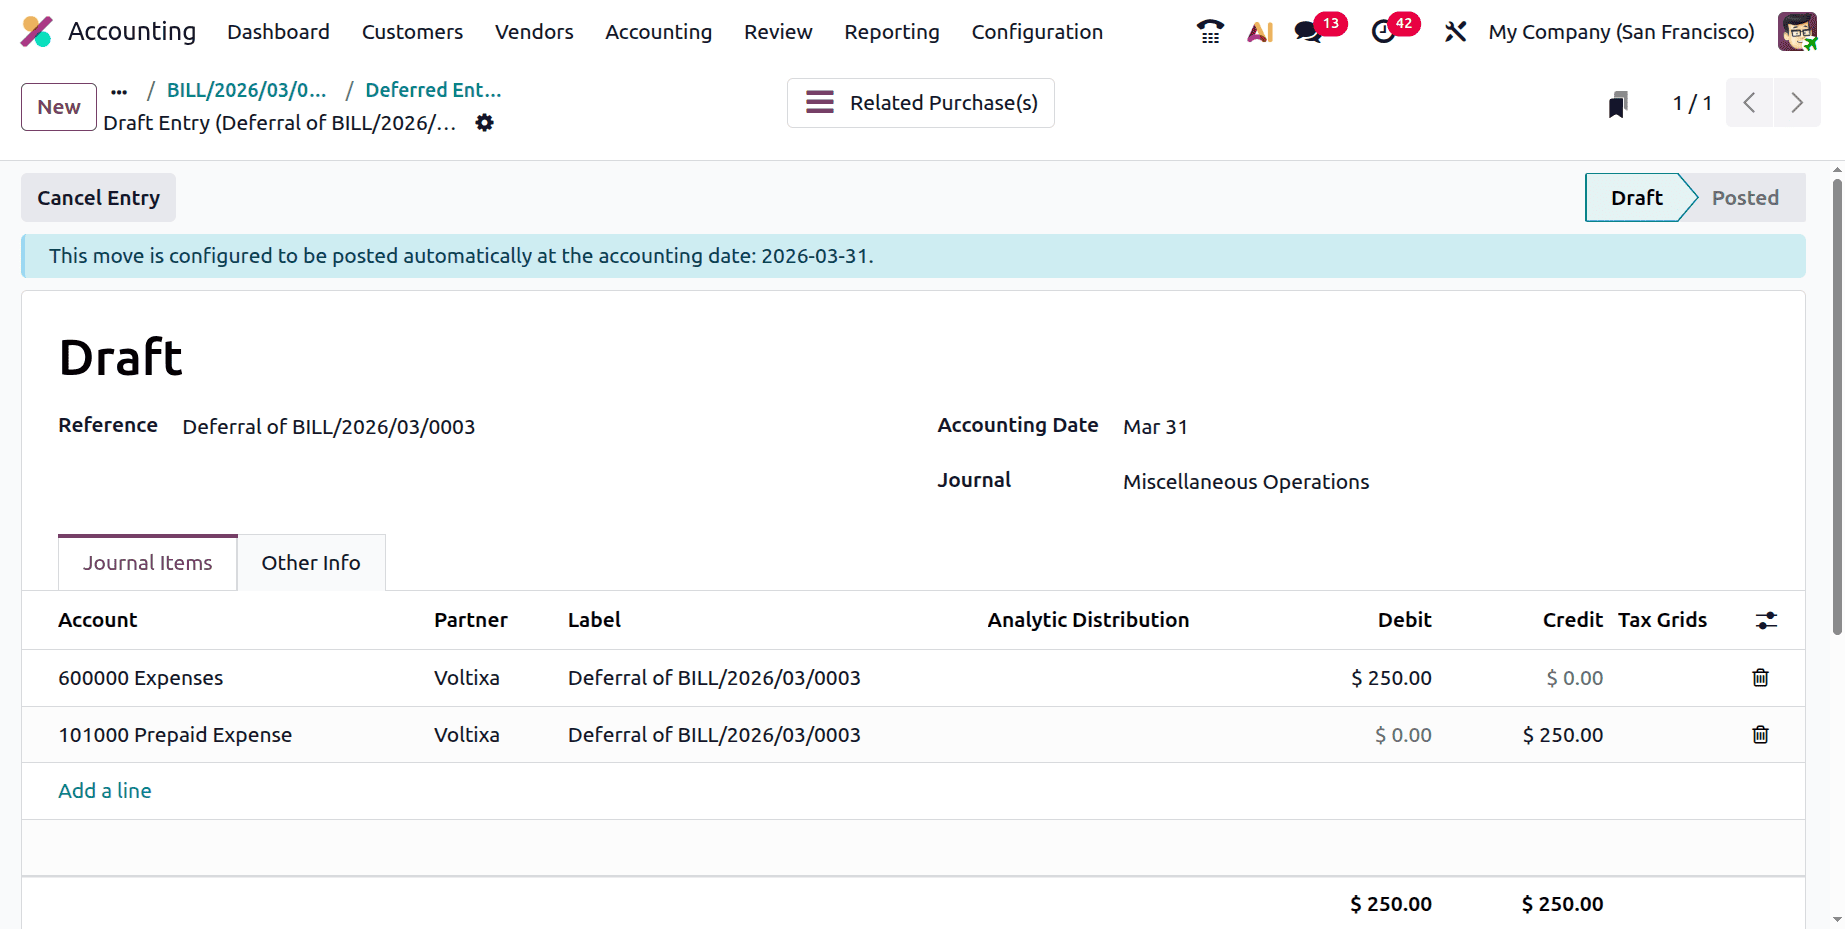Click the Posted status stage
Screen dimensions: 1845x929
click(1745, 198)
